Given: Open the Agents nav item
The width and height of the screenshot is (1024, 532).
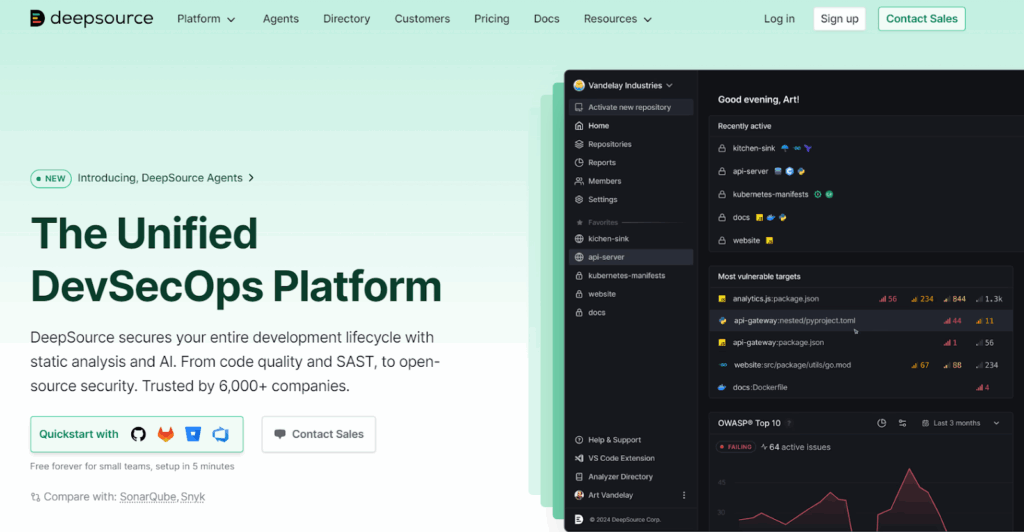Looking at the screenshot, I should (x=281, y=19).
